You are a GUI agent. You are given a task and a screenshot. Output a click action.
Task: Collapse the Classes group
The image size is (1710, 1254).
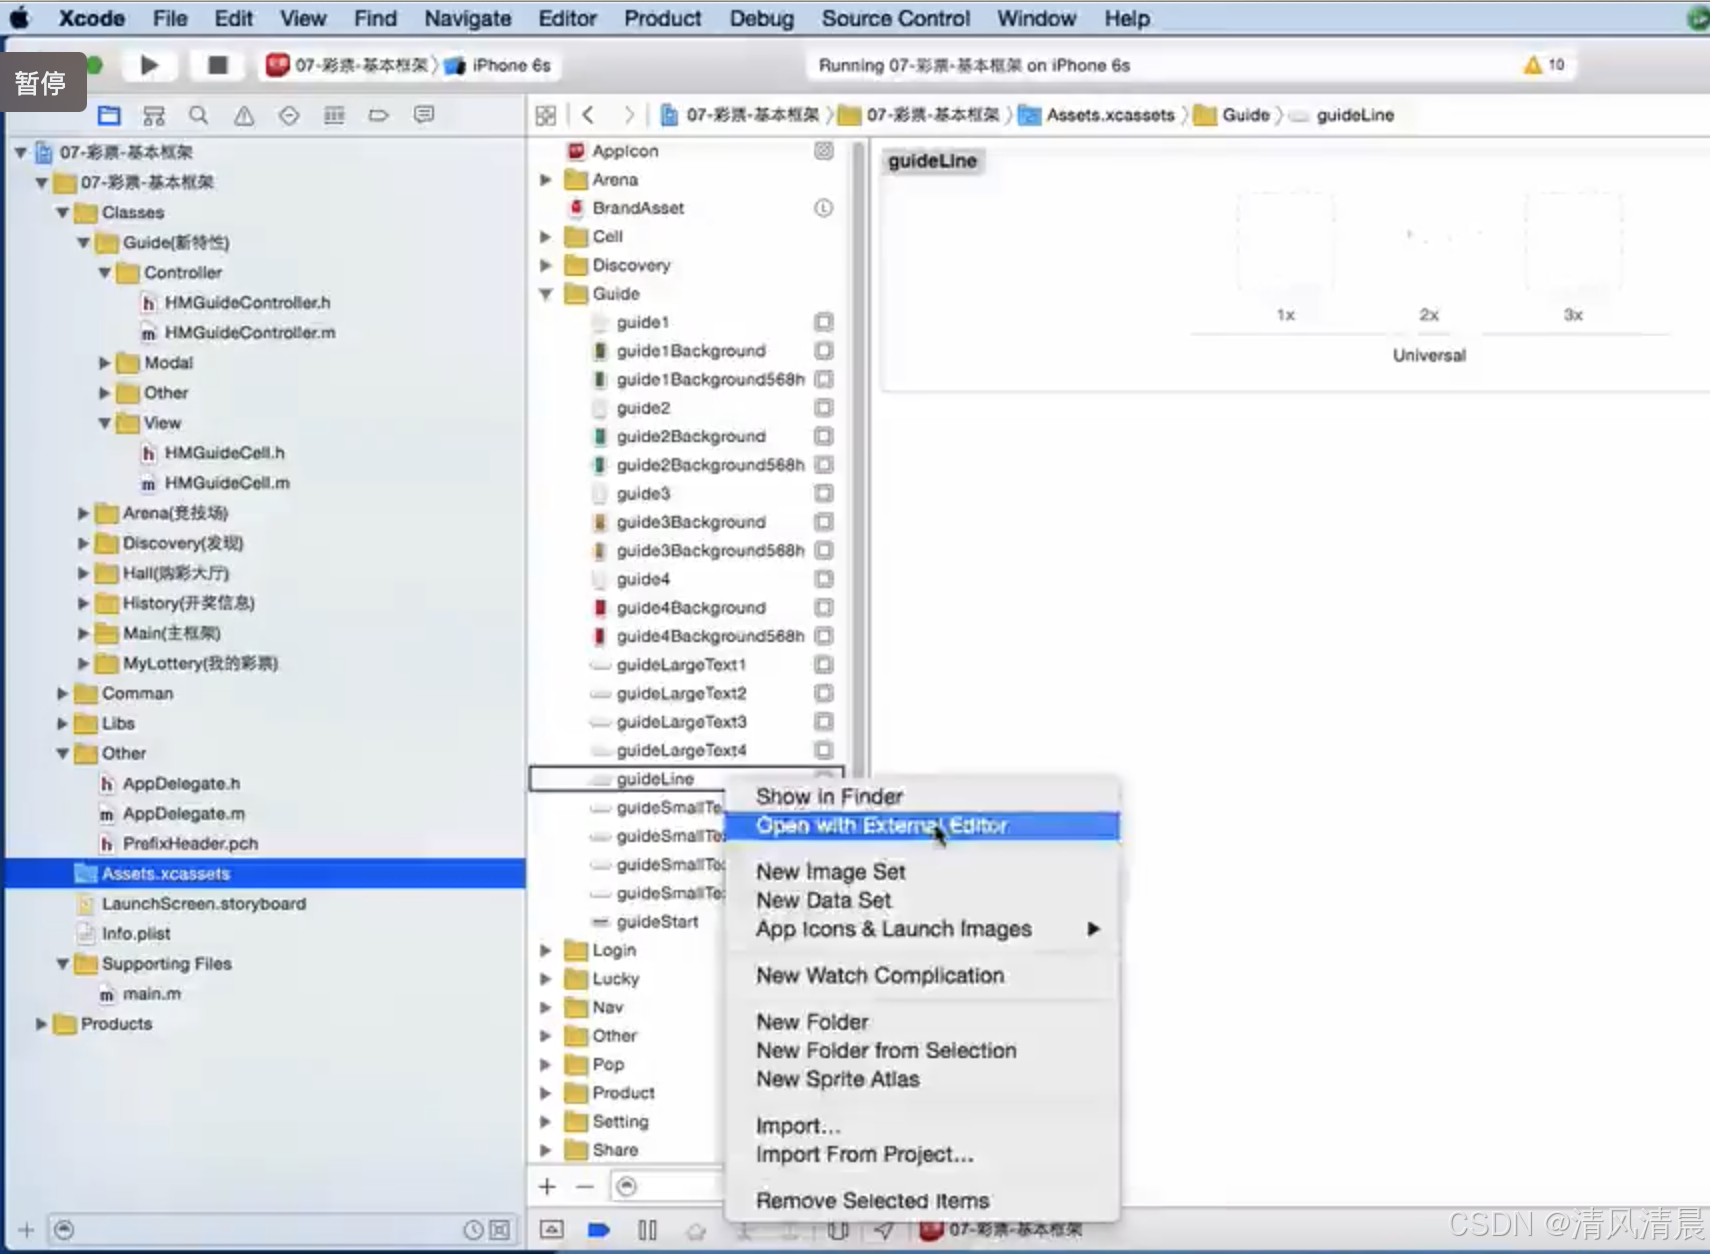click(62, 213)
